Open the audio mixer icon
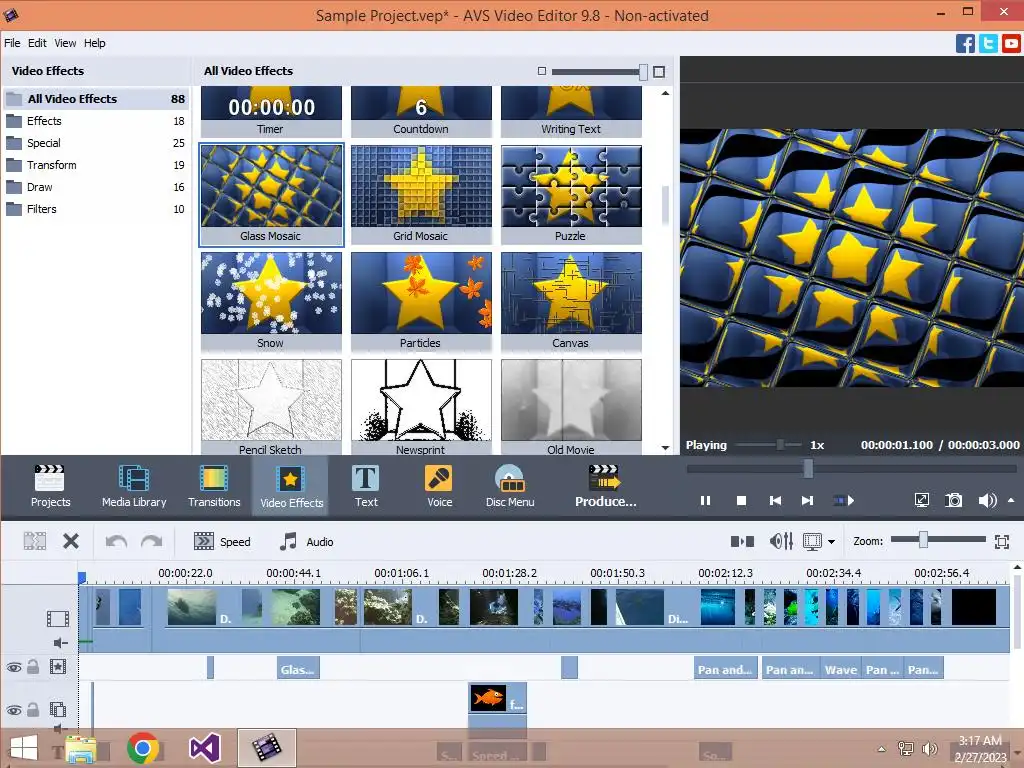The height and width of the screenshot is (768, 1024). tap(781, 541)
